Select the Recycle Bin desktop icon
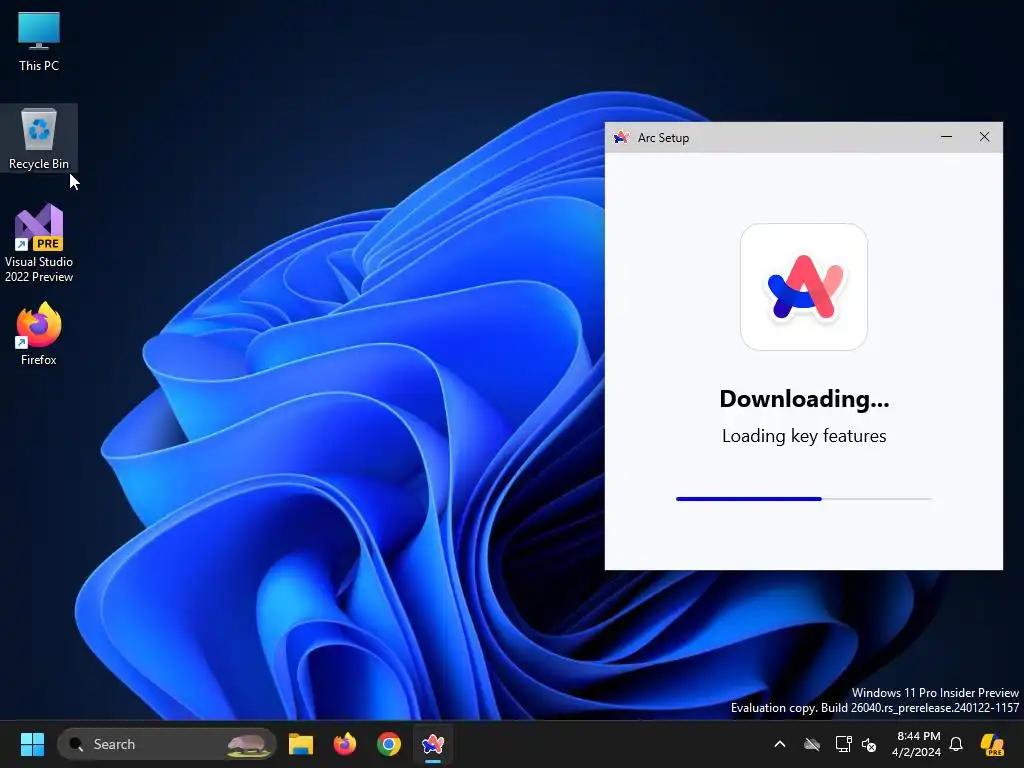Screen dimensions: 1024x768 tap(39, 138)
